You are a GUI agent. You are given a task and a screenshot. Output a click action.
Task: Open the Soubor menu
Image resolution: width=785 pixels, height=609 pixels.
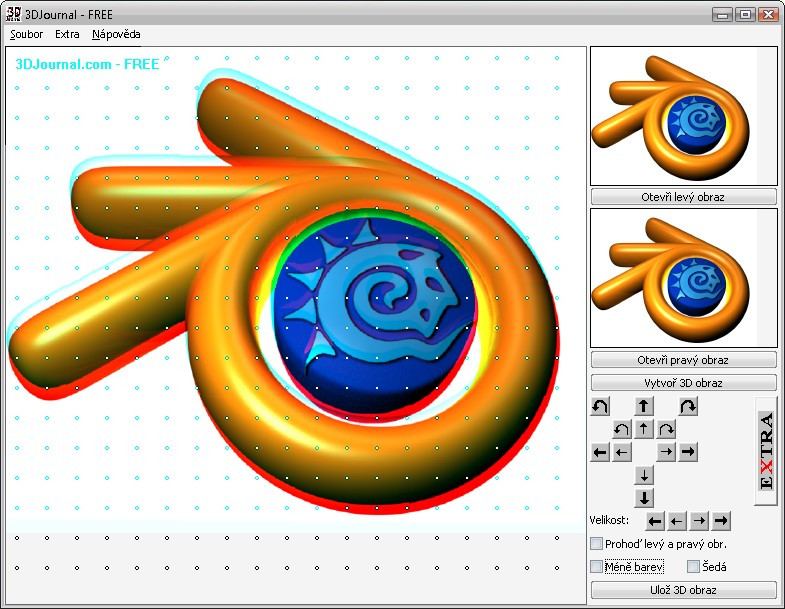27,35
